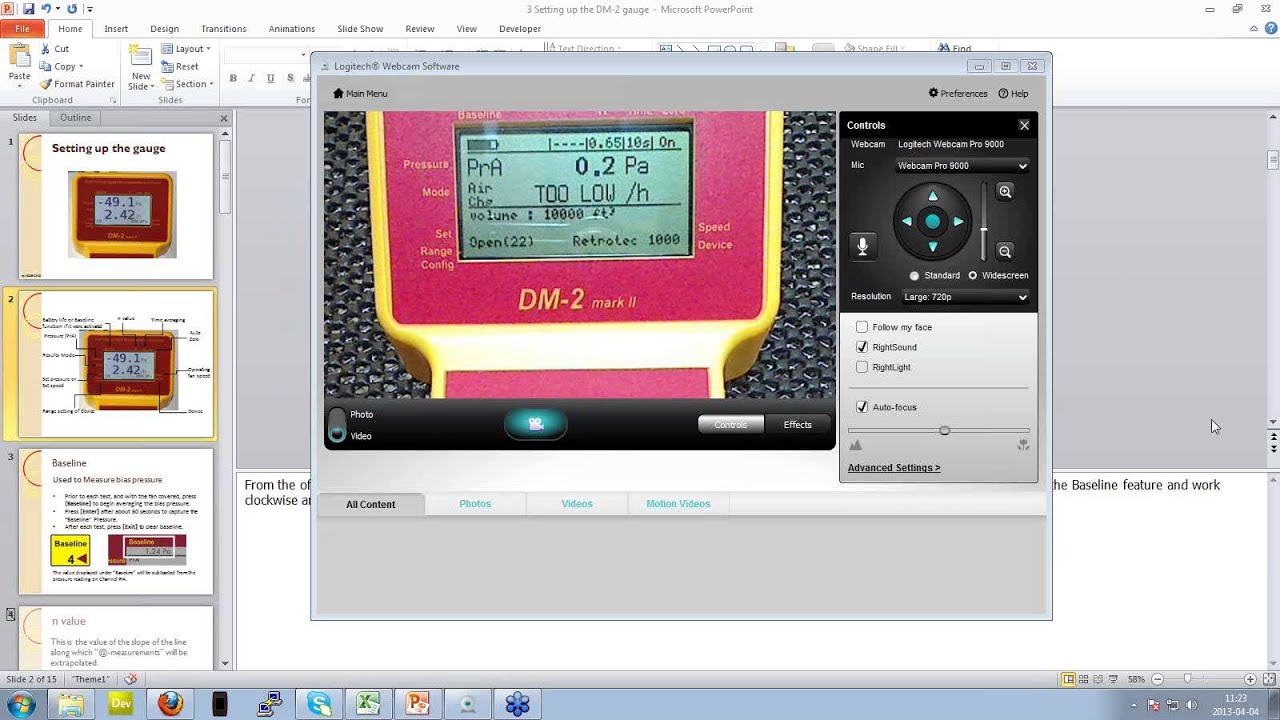Open the File tab
The image size is (1280, 720).
pyautogui.click(x=21, y=29)
